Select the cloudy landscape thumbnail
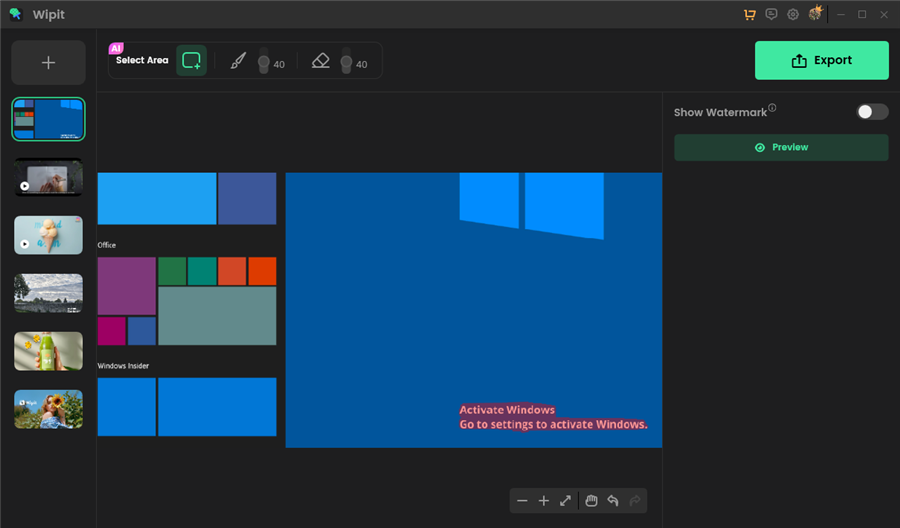Screen dimensions: 900x528 pos(48,293)
